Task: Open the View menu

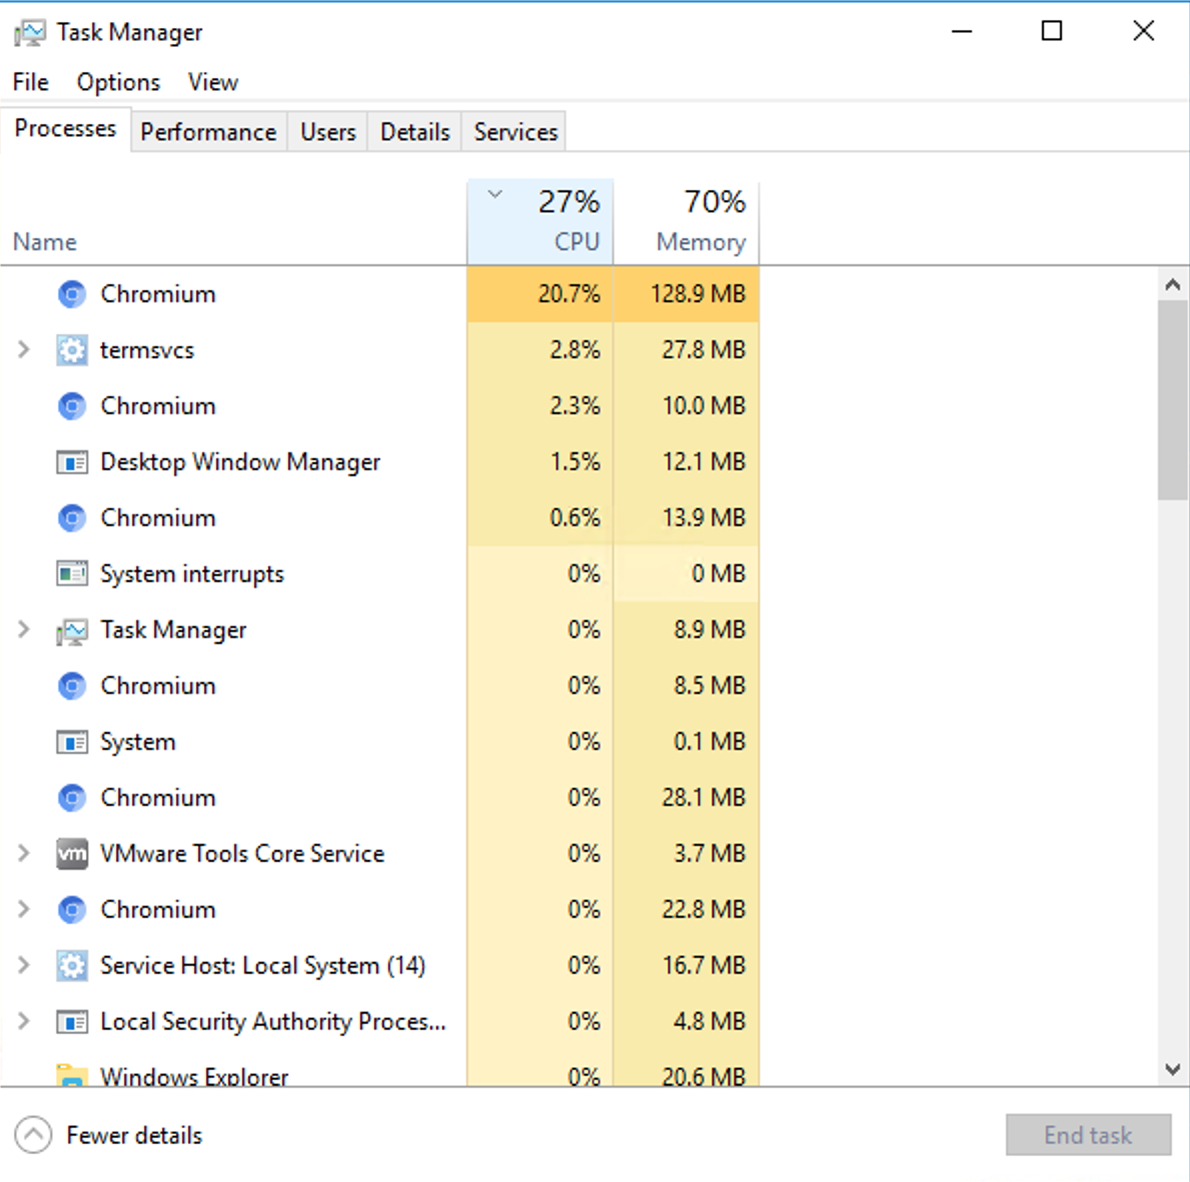Action: click(213, 82)
